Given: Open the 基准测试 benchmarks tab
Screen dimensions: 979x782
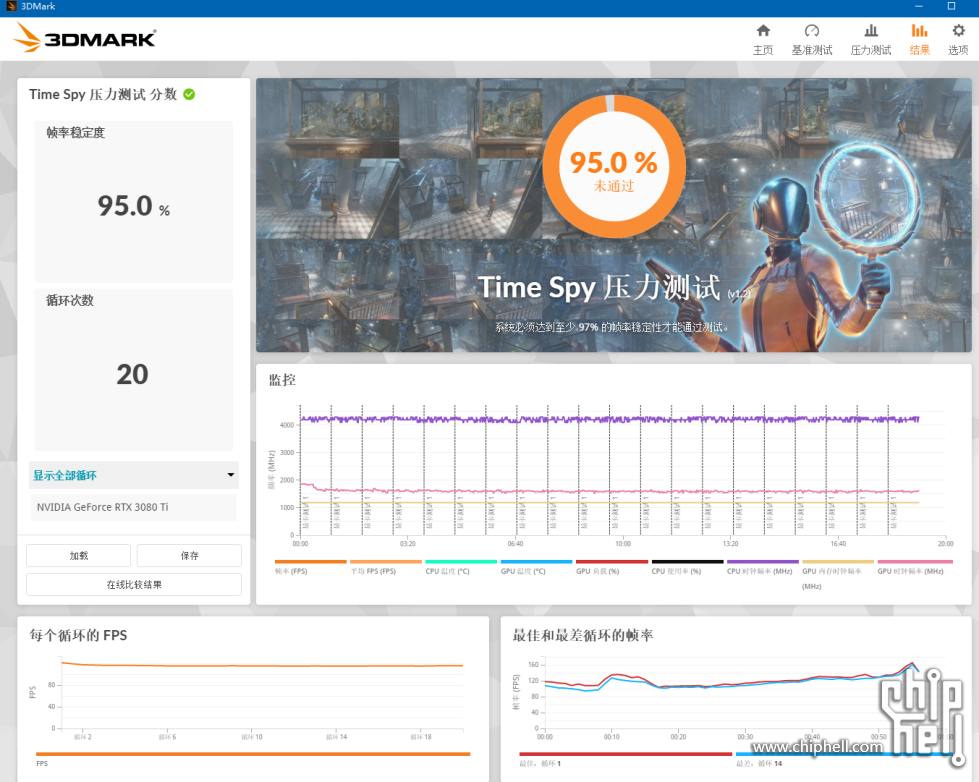Looking at the screenshot, I should pyautogui.click(x=812, y=39).
